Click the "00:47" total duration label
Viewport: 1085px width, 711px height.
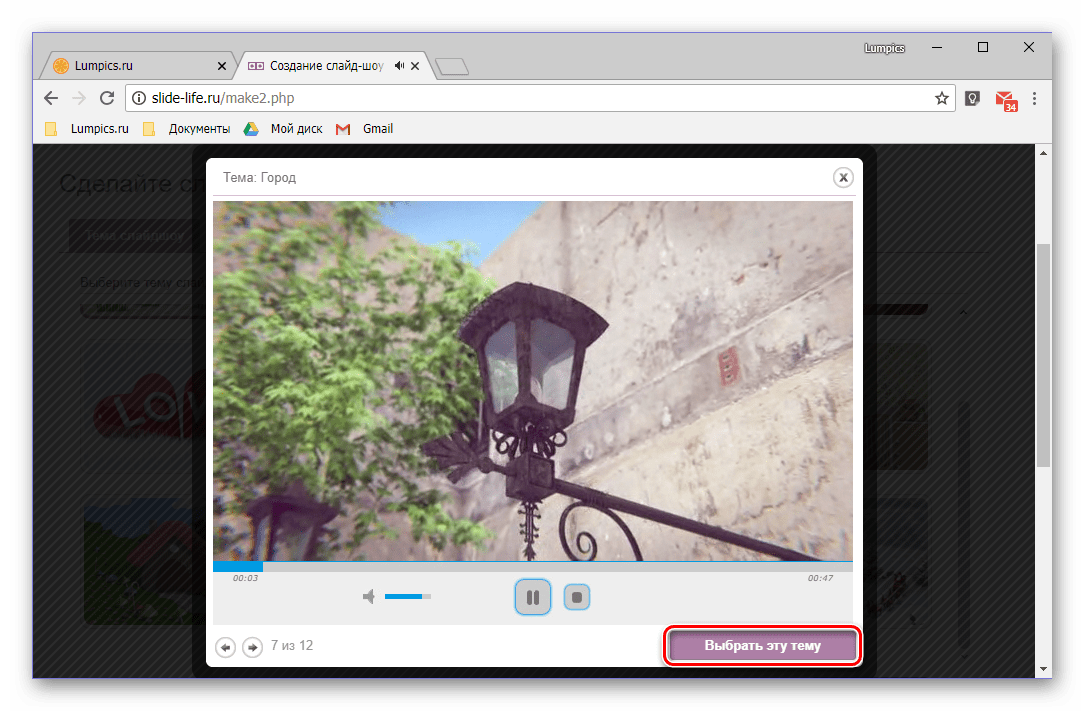tap(820, 578)
